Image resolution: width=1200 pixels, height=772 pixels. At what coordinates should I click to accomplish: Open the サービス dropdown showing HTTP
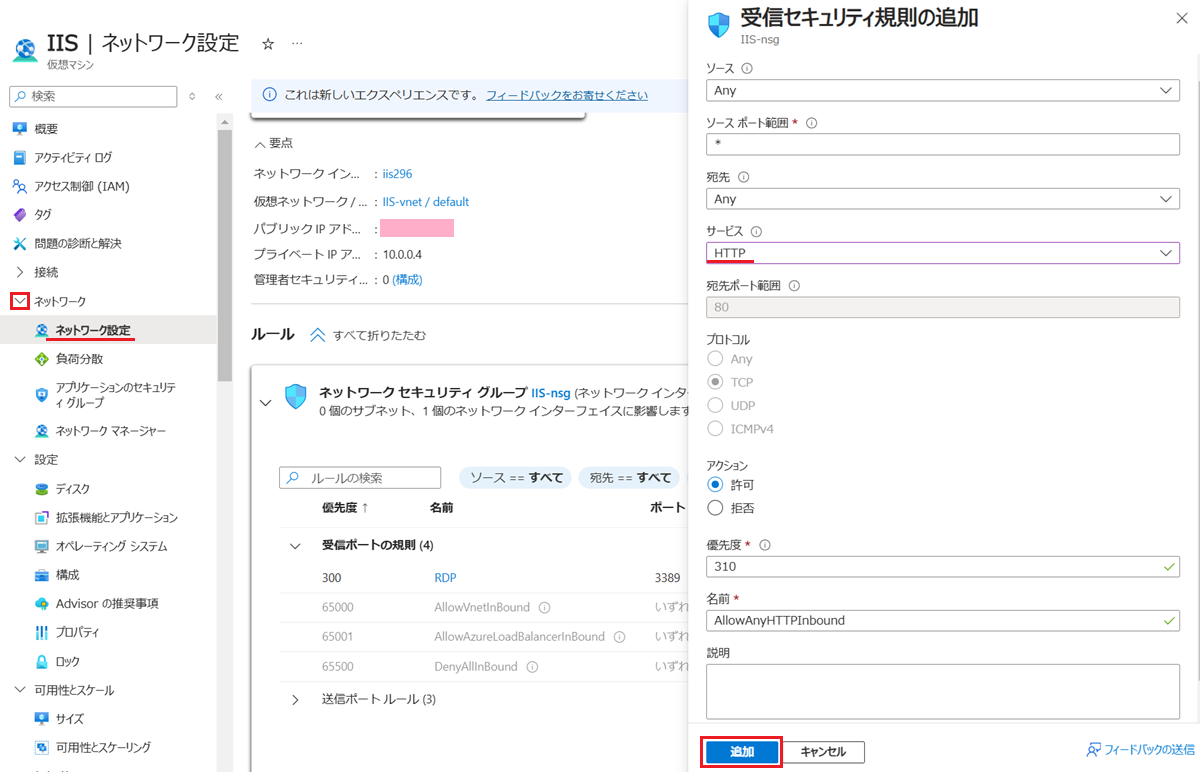943,253
